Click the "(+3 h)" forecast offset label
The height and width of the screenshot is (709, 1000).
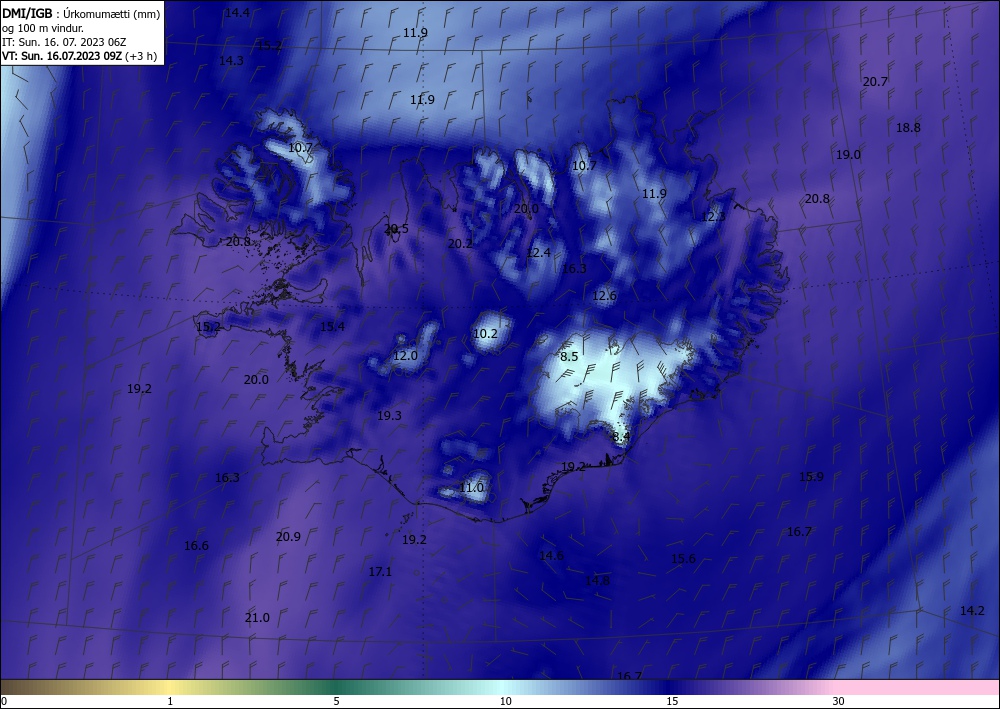point(142,56)
